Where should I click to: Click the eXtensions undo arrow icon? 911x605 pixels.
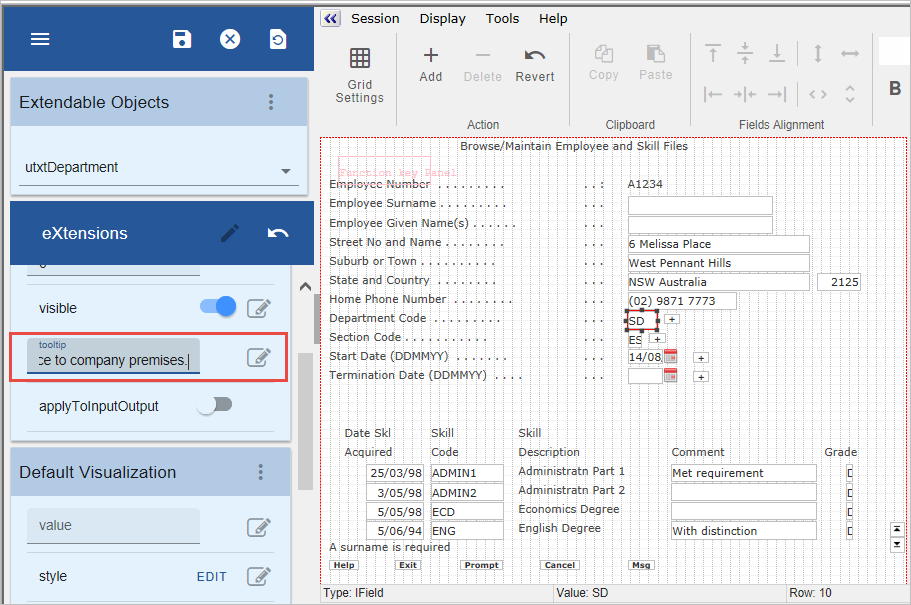(x=278, y=233)
